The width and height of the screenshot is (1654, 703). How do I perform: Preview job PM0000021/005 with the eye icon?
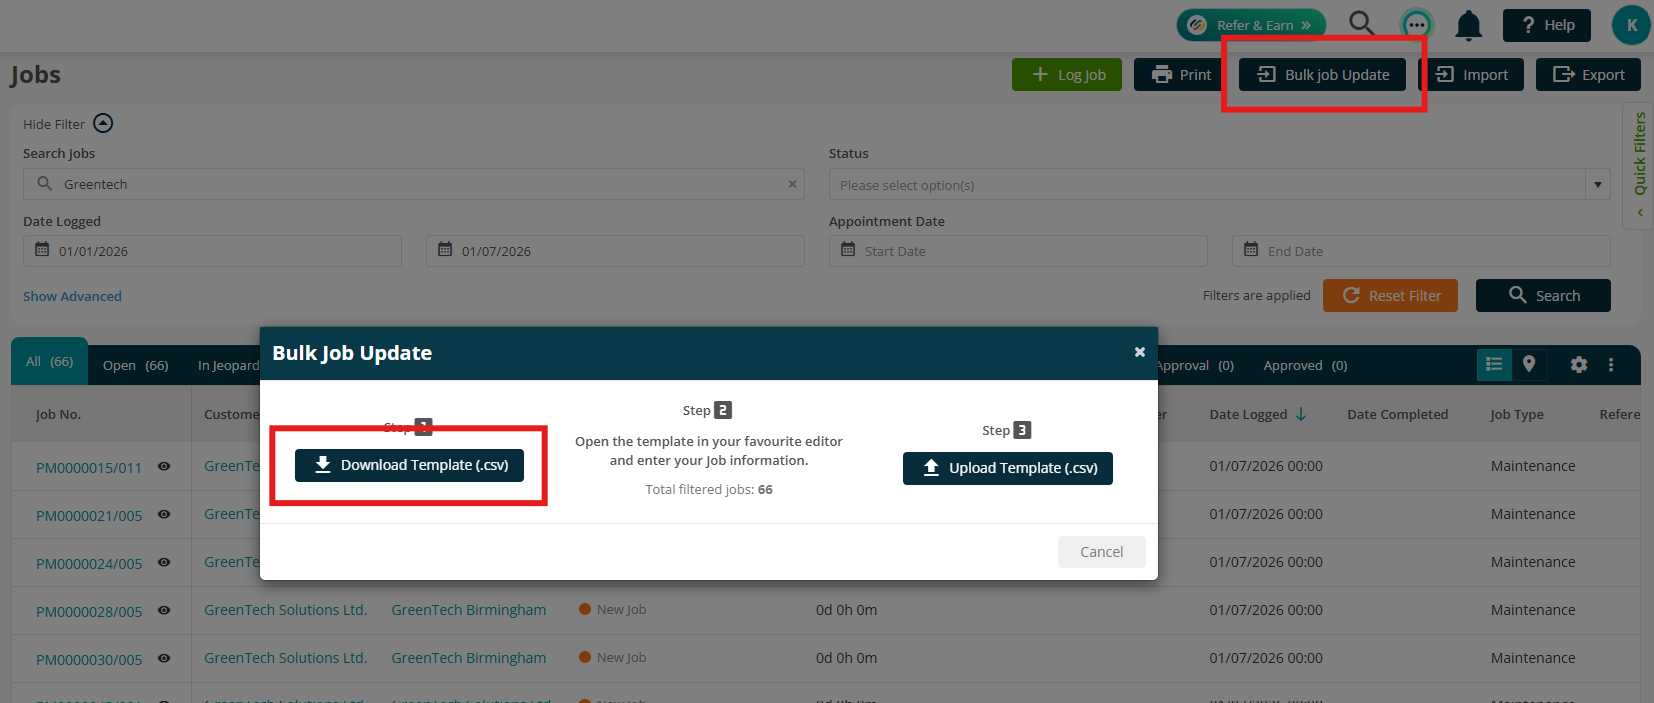[x=164, y=514]
